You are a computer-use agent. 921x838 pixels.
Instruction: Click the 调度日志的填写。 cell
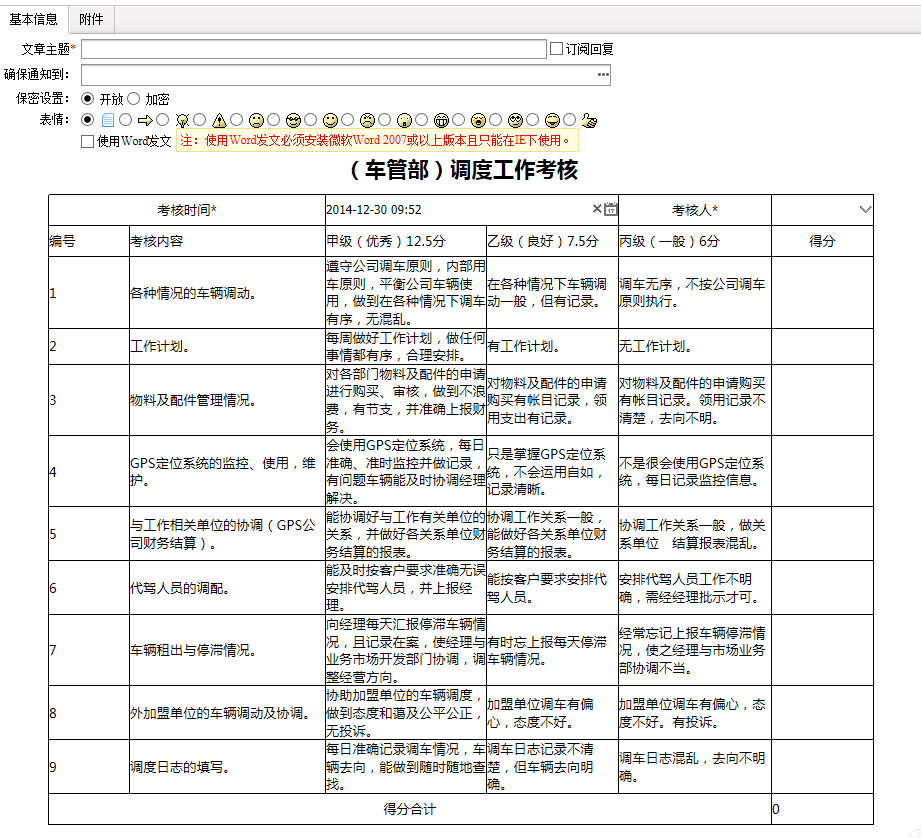(x=227, y=767)
